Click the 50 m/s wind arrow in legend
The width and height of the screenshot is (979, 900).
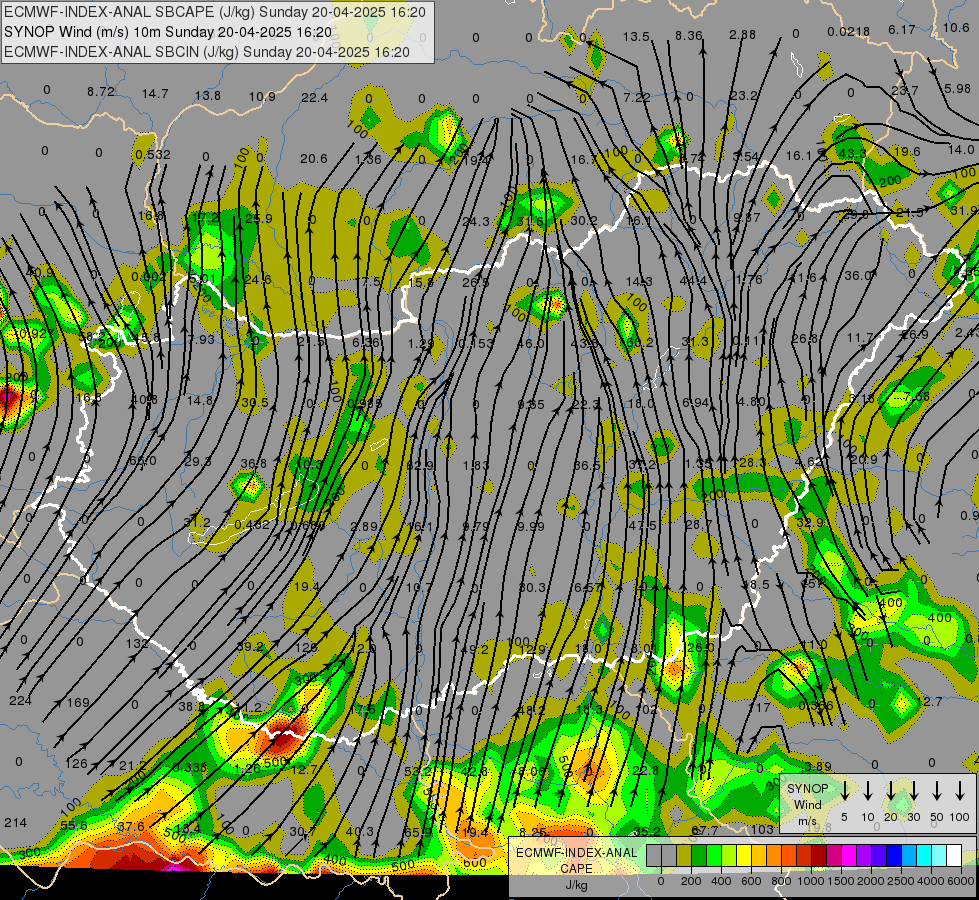pos(937,790)
